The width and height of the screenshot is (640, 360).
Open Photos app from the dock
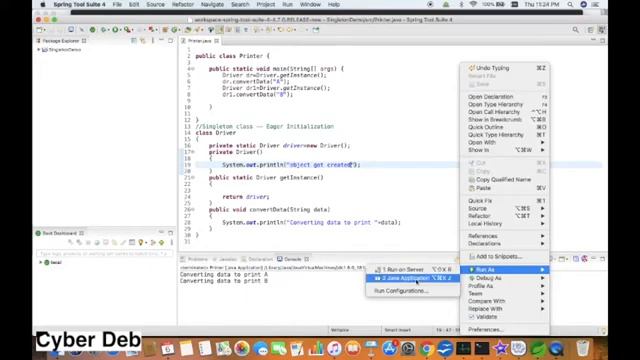pos(242,349)
